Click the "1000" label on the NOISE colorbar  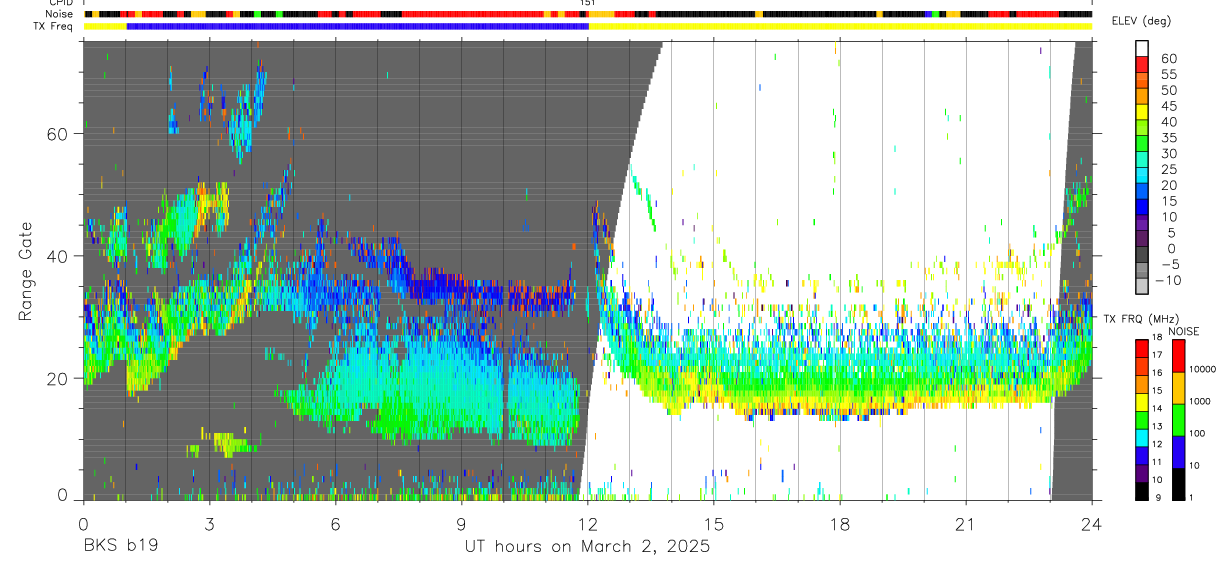(x=1200, y=401)
